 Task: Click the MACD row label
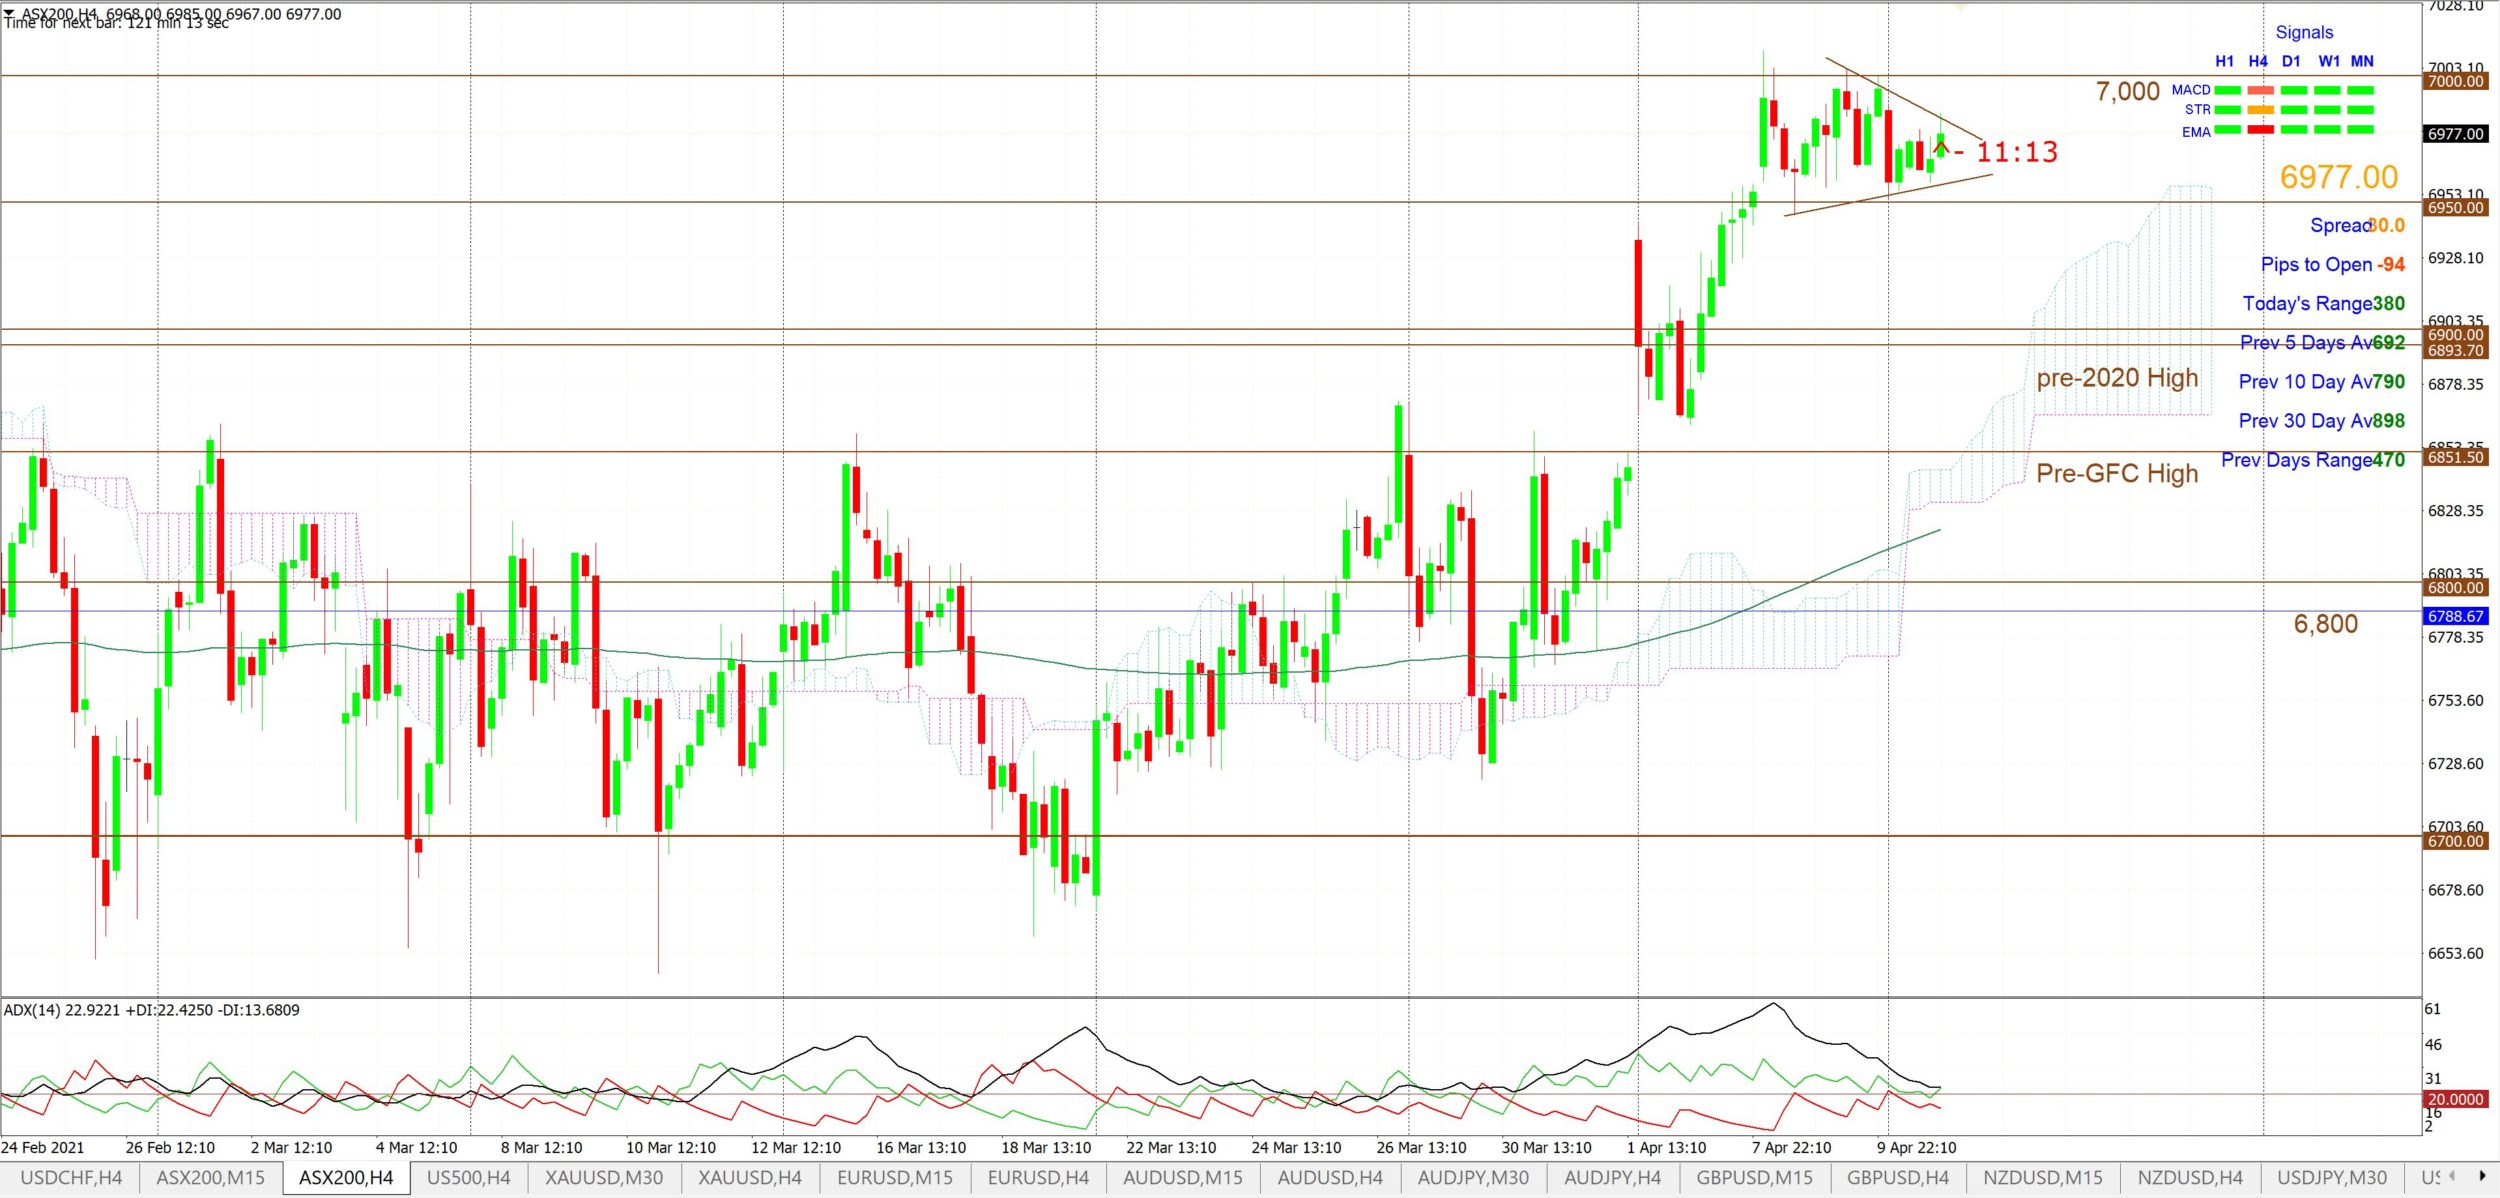pos(2190,90)
